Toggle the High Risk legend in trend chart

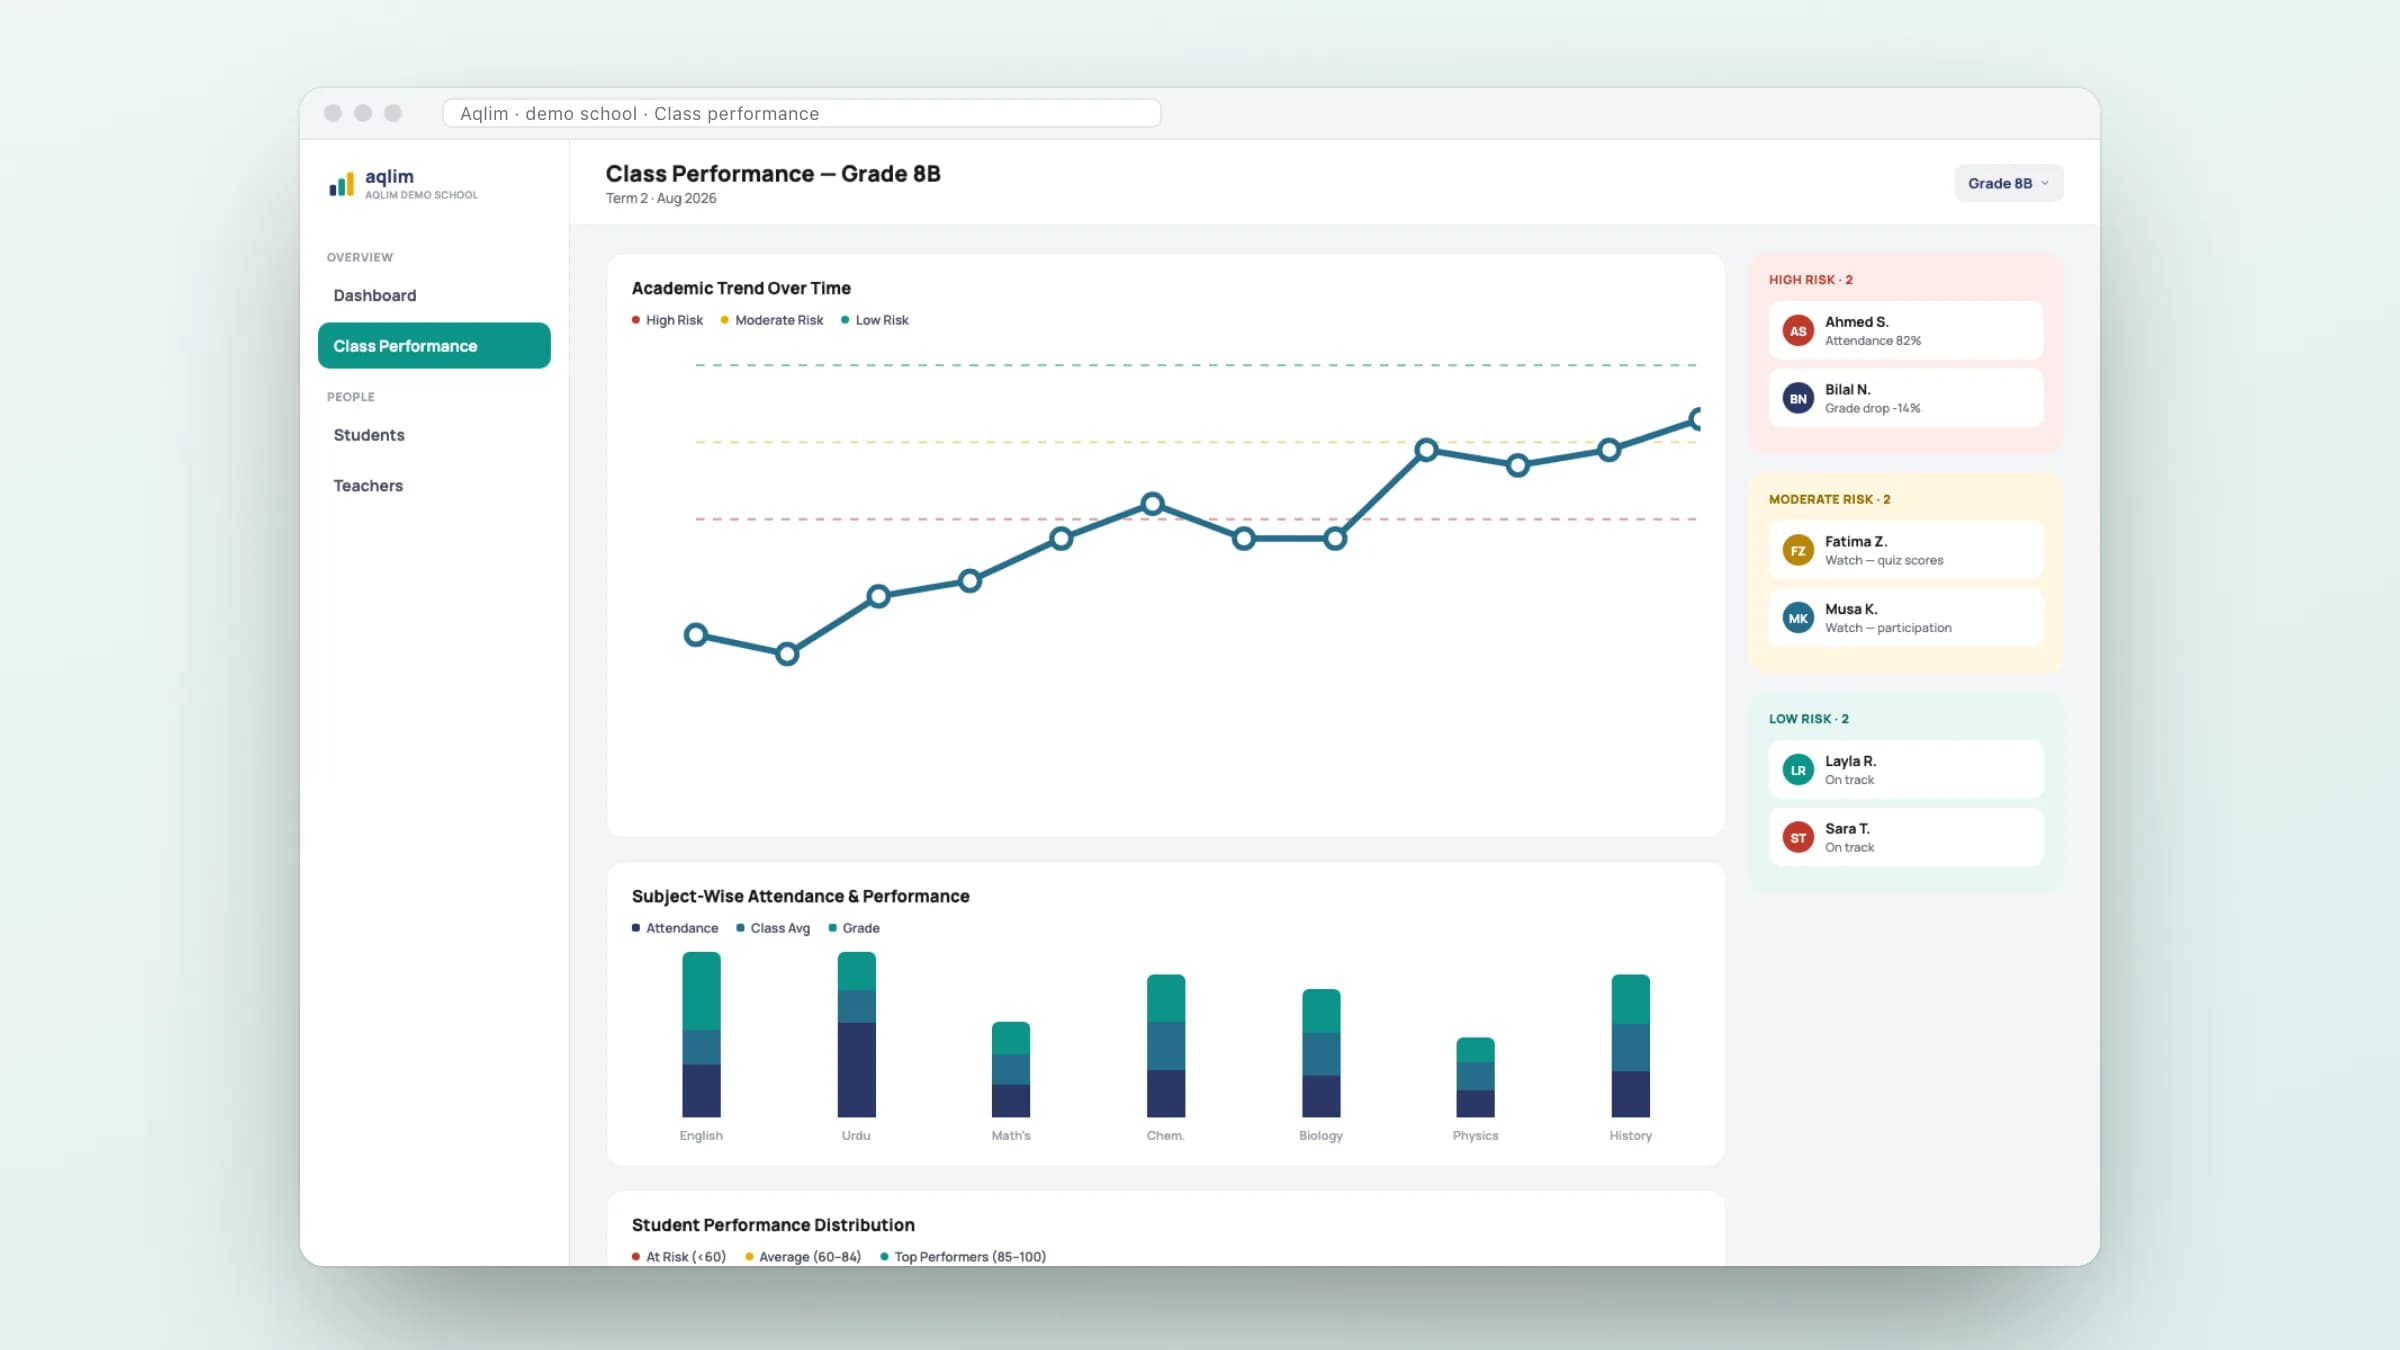667,320
